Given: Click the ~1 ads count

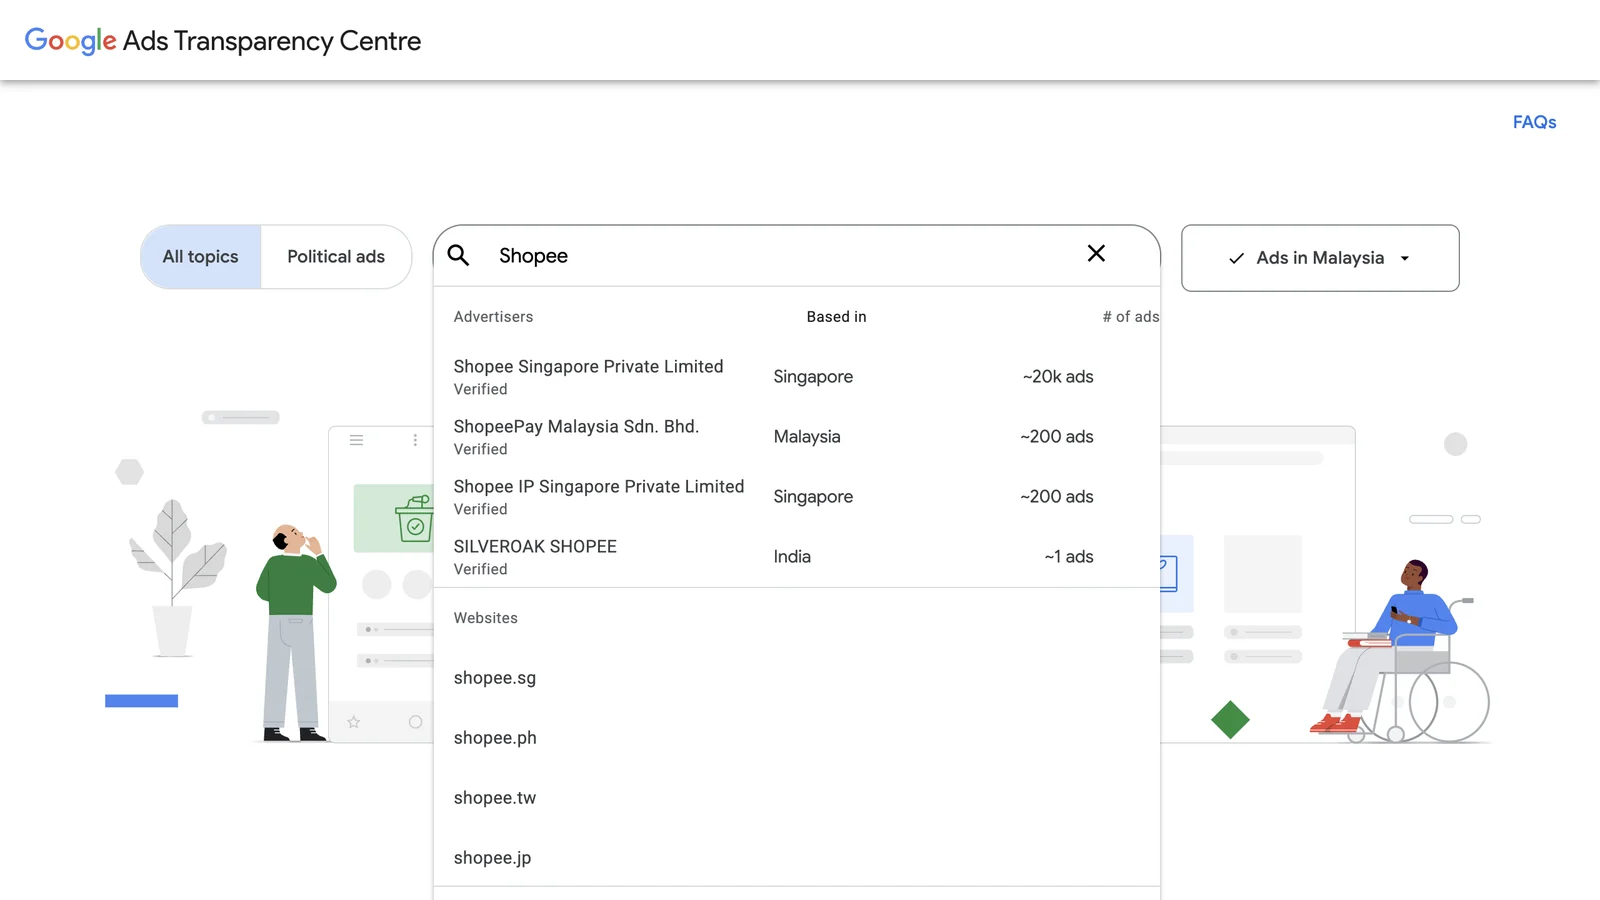Looking at the screenshot, I should 1069,557.
